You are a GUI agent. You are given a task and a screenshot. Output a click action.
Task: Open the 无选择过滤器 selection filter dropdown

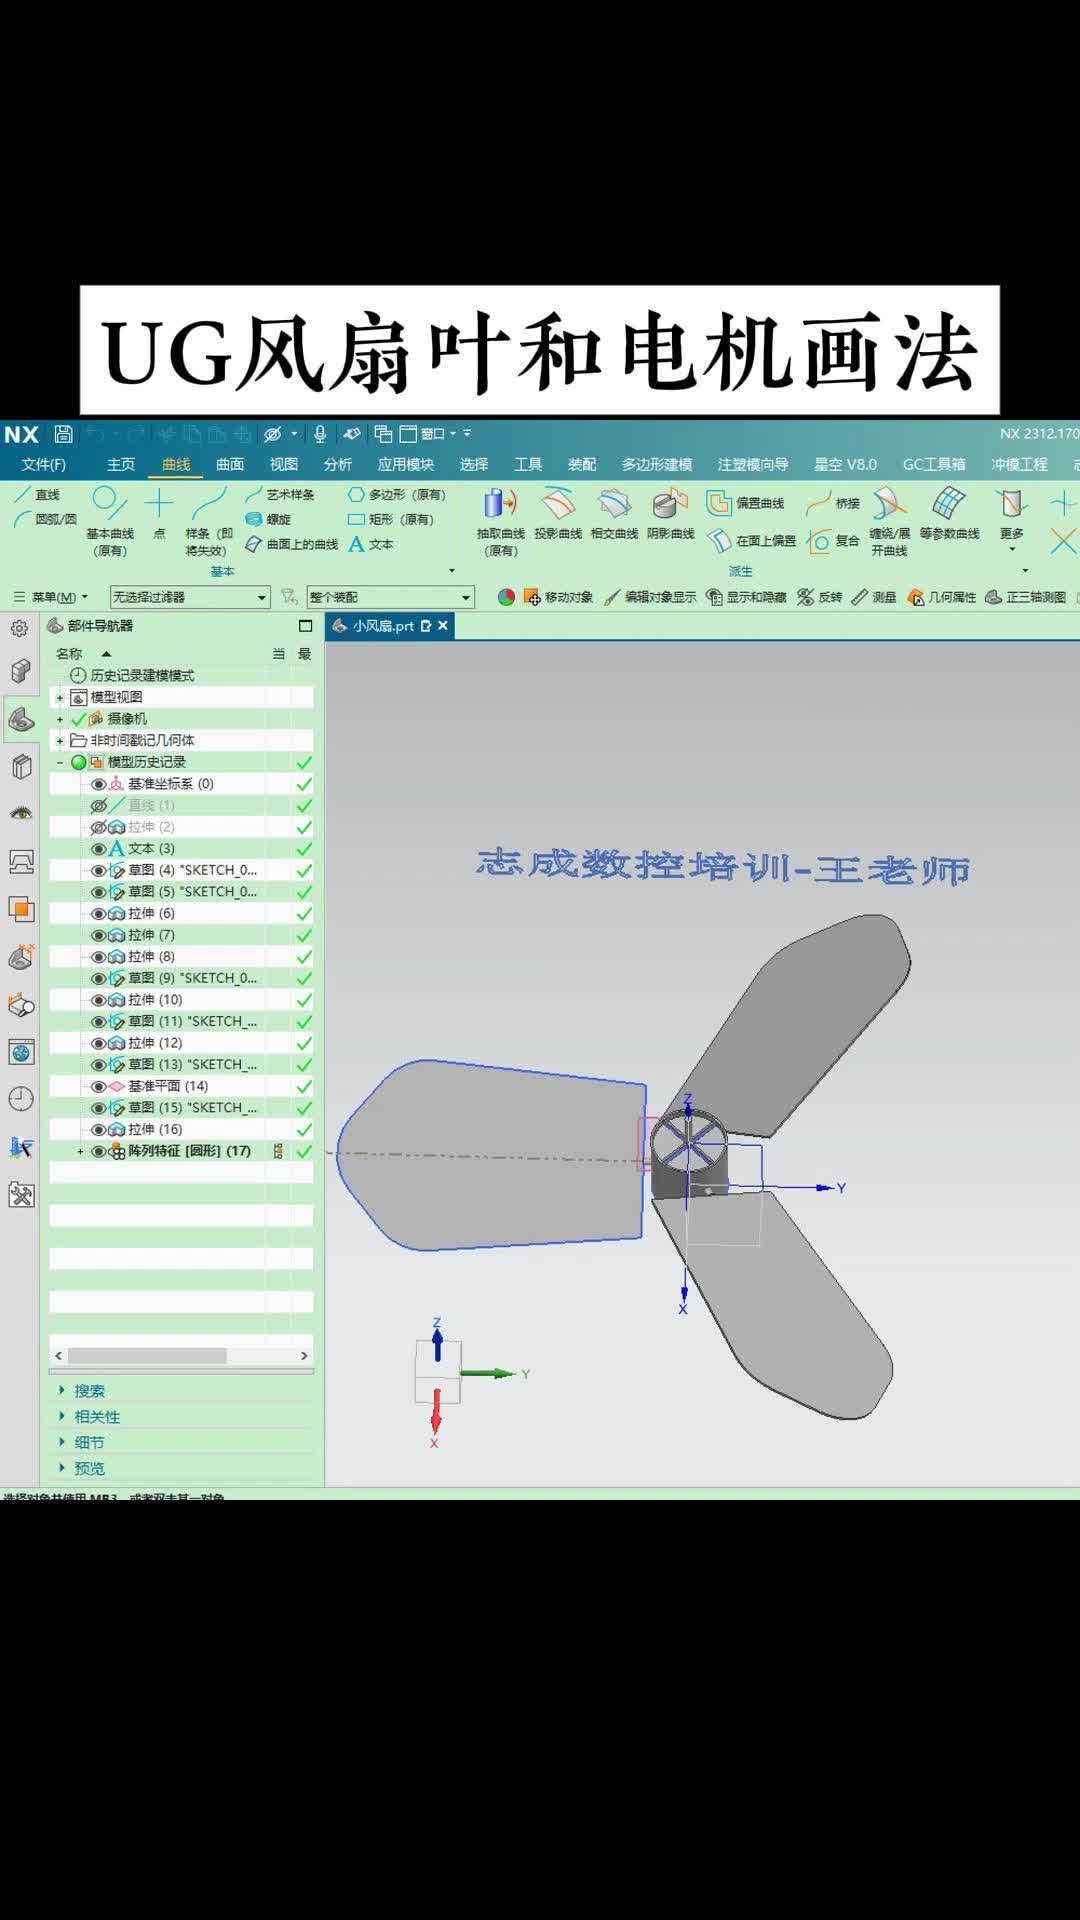[190, 597]
